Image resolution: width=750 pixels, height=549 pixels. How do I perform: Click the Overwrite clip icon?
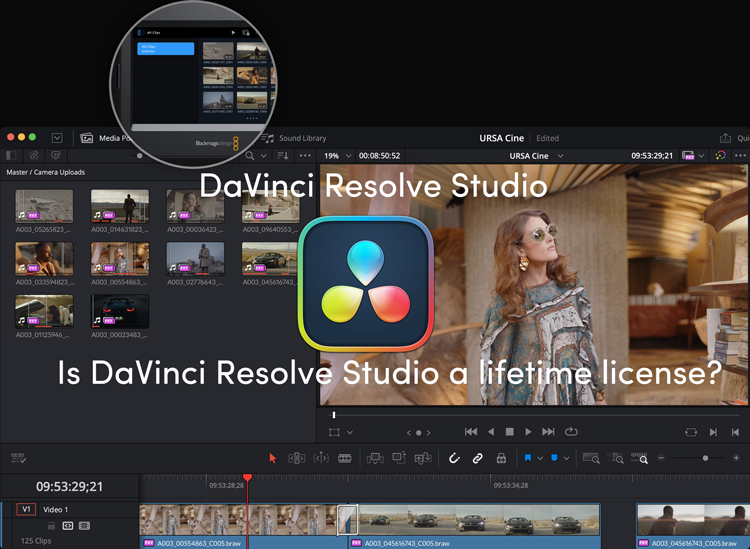pyautogui.click(x=399, y=458)
